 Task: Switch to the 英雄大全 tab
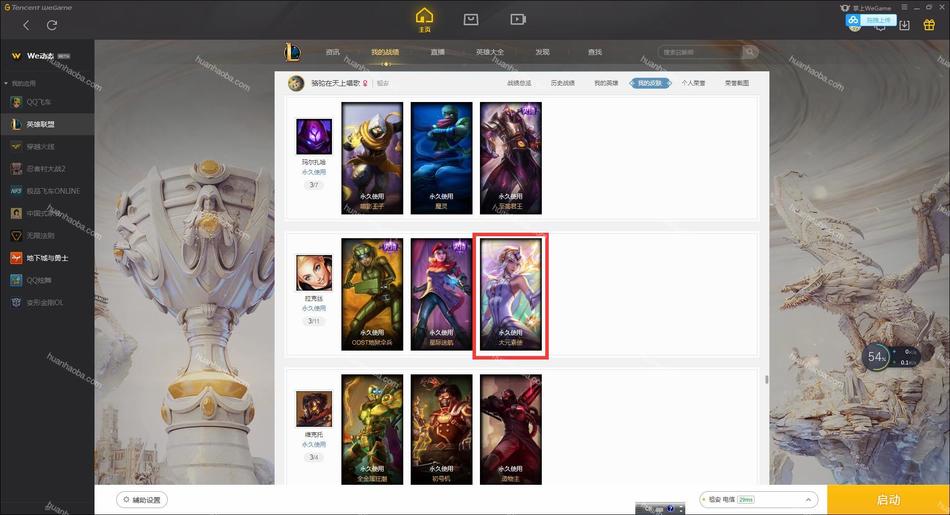[x=490, y=52]
